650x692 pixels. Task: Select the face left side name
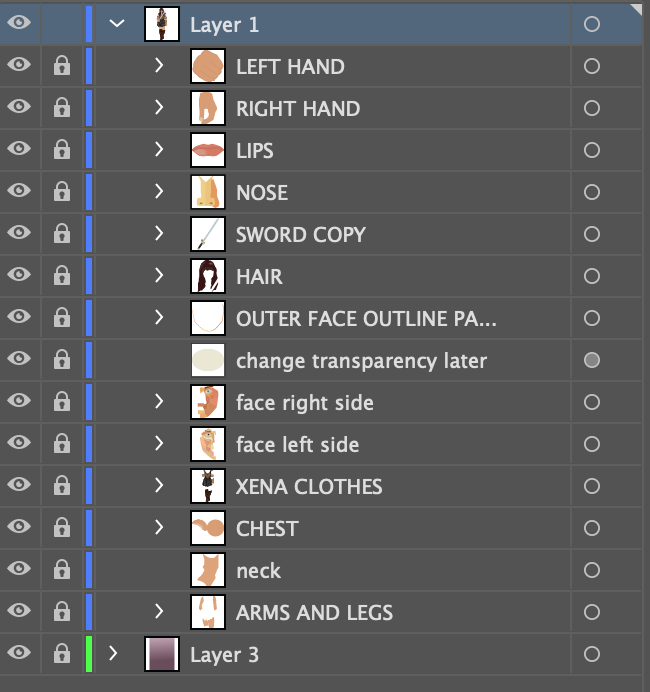coord(297,444)
